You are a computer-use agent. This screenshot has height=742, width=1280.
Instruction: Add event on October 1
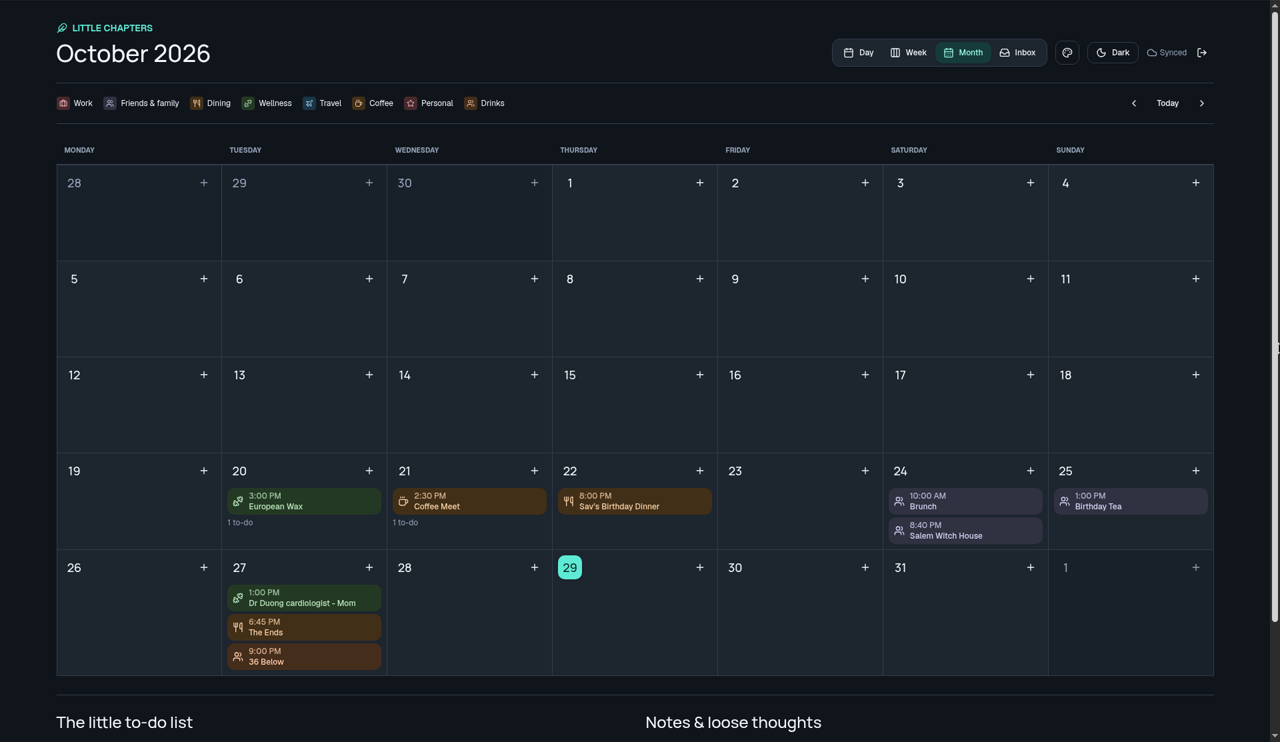pos(700,183)
